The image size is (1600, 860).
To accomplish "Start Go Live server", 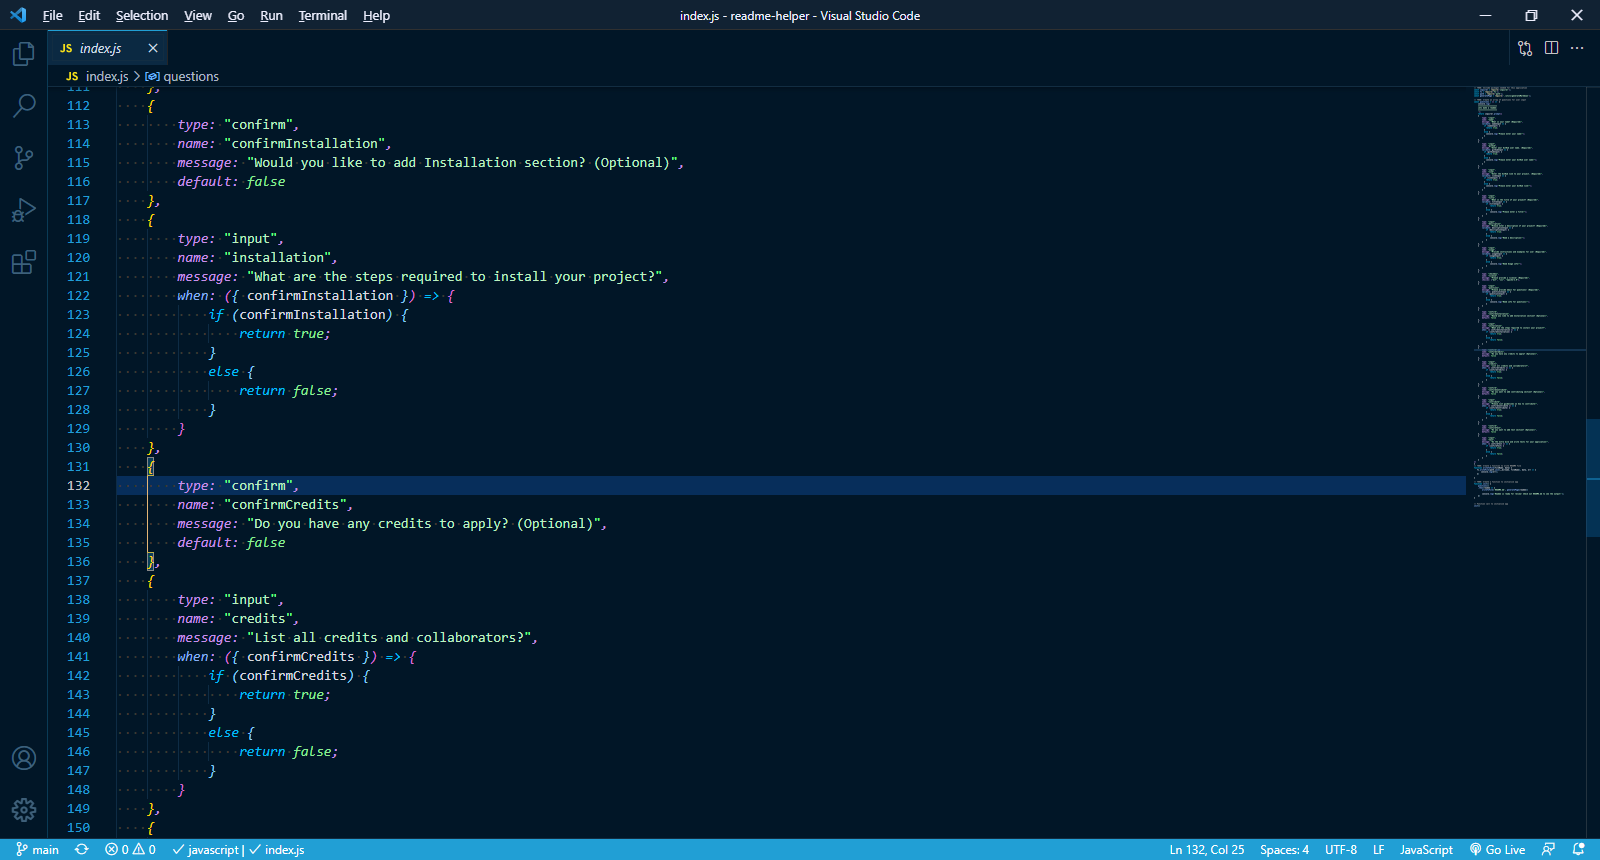I will (1497, 849).
